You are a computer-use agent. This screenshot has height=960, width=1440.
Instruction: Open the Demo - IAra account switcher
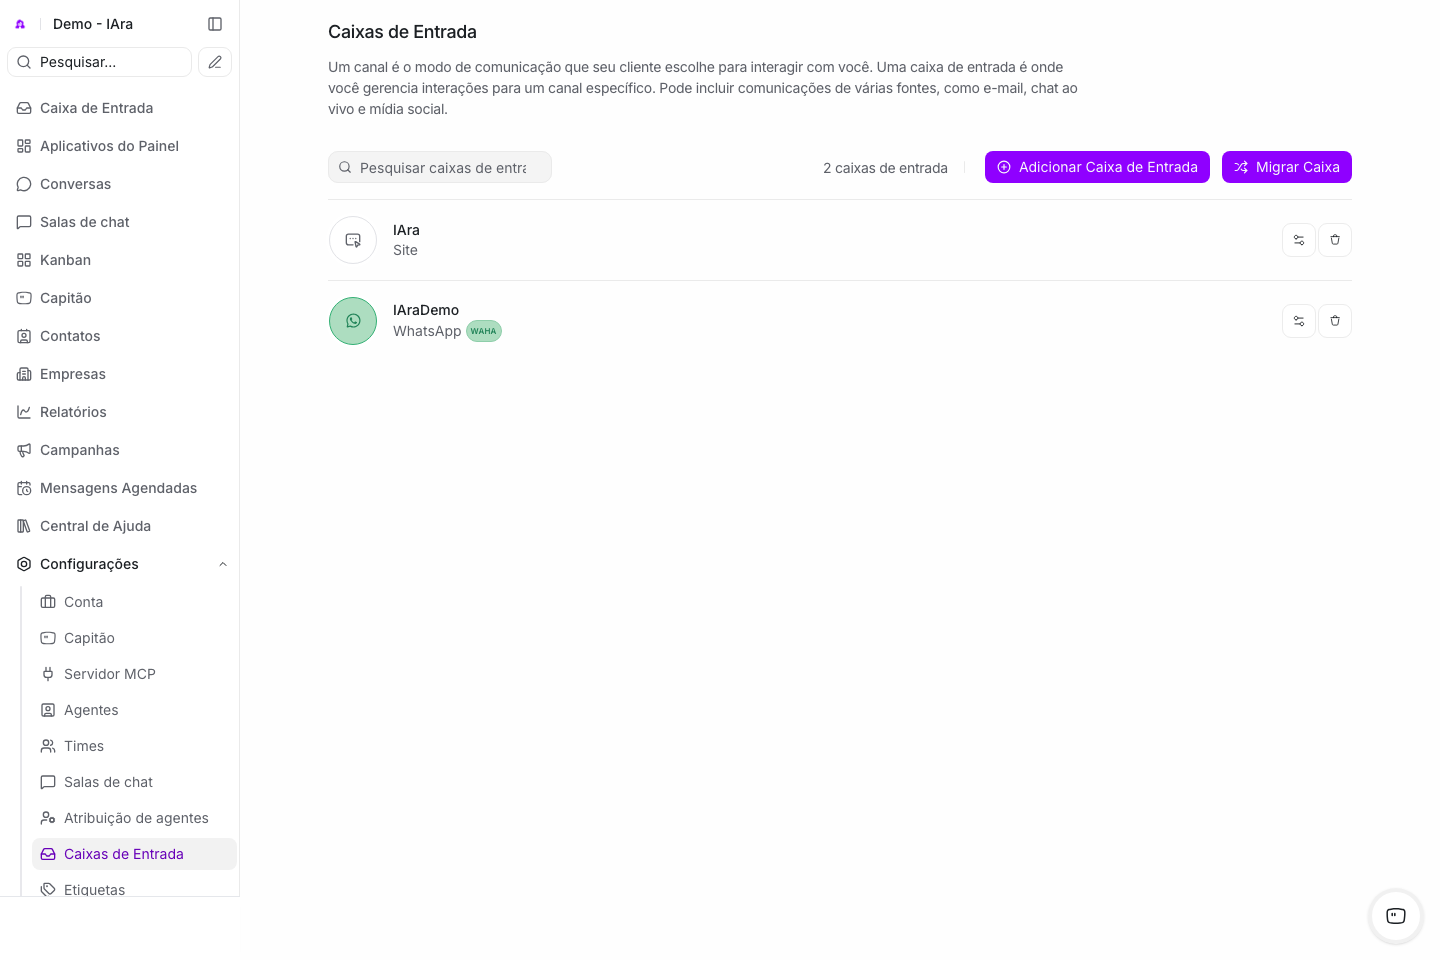(93, 24)
